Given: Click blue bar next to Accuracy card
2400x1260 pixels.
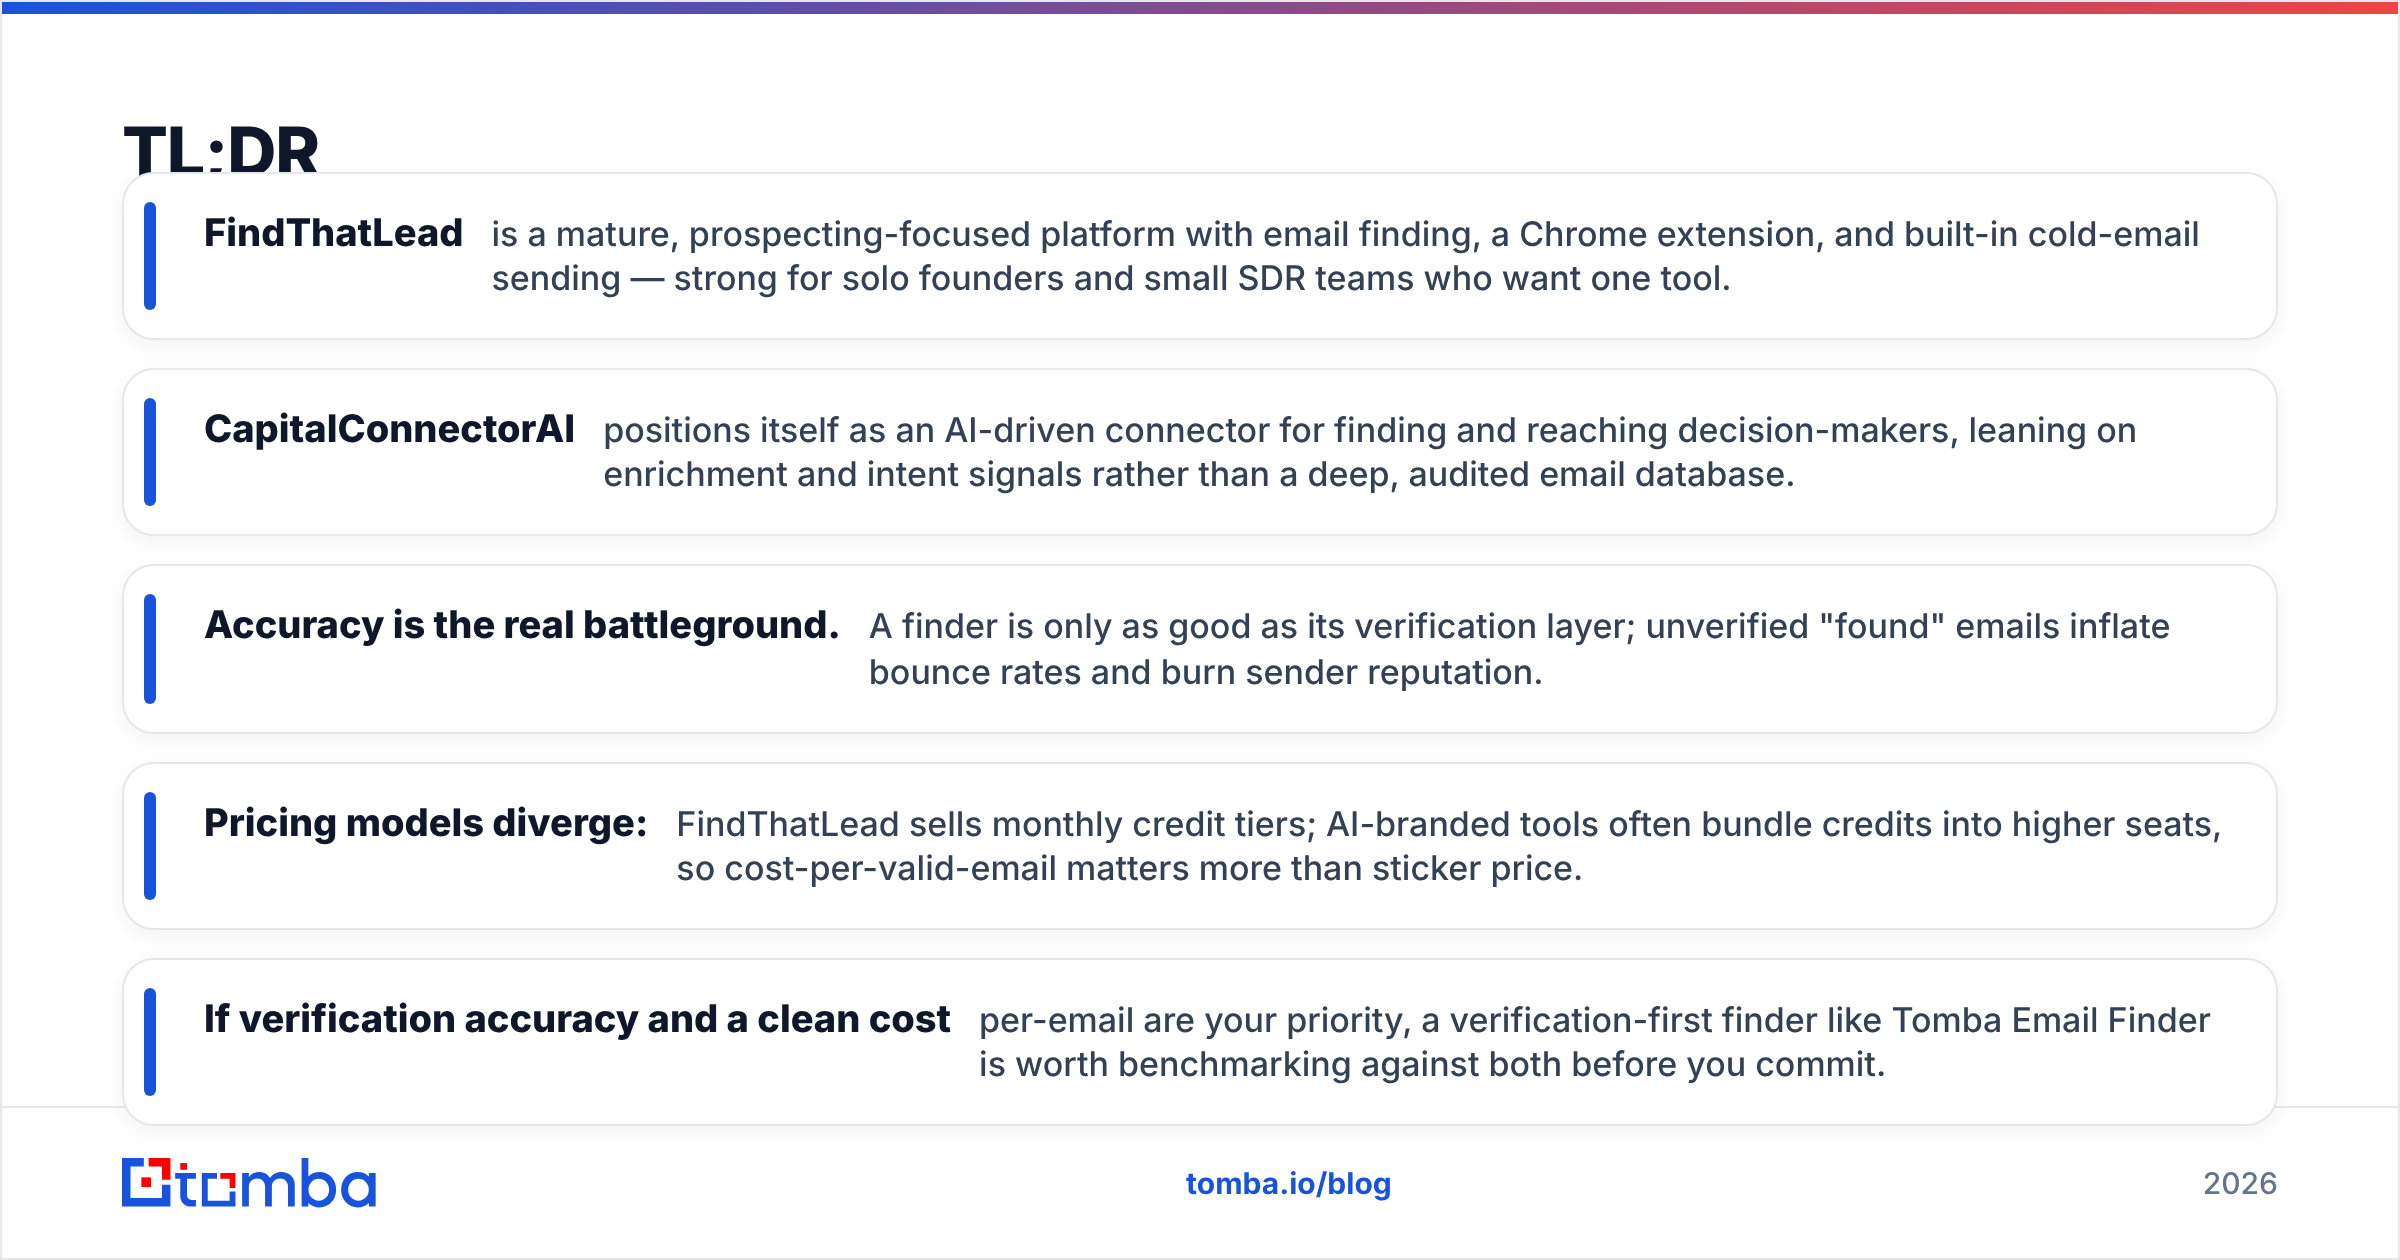Looking at the screenshot, I should 150,649.
